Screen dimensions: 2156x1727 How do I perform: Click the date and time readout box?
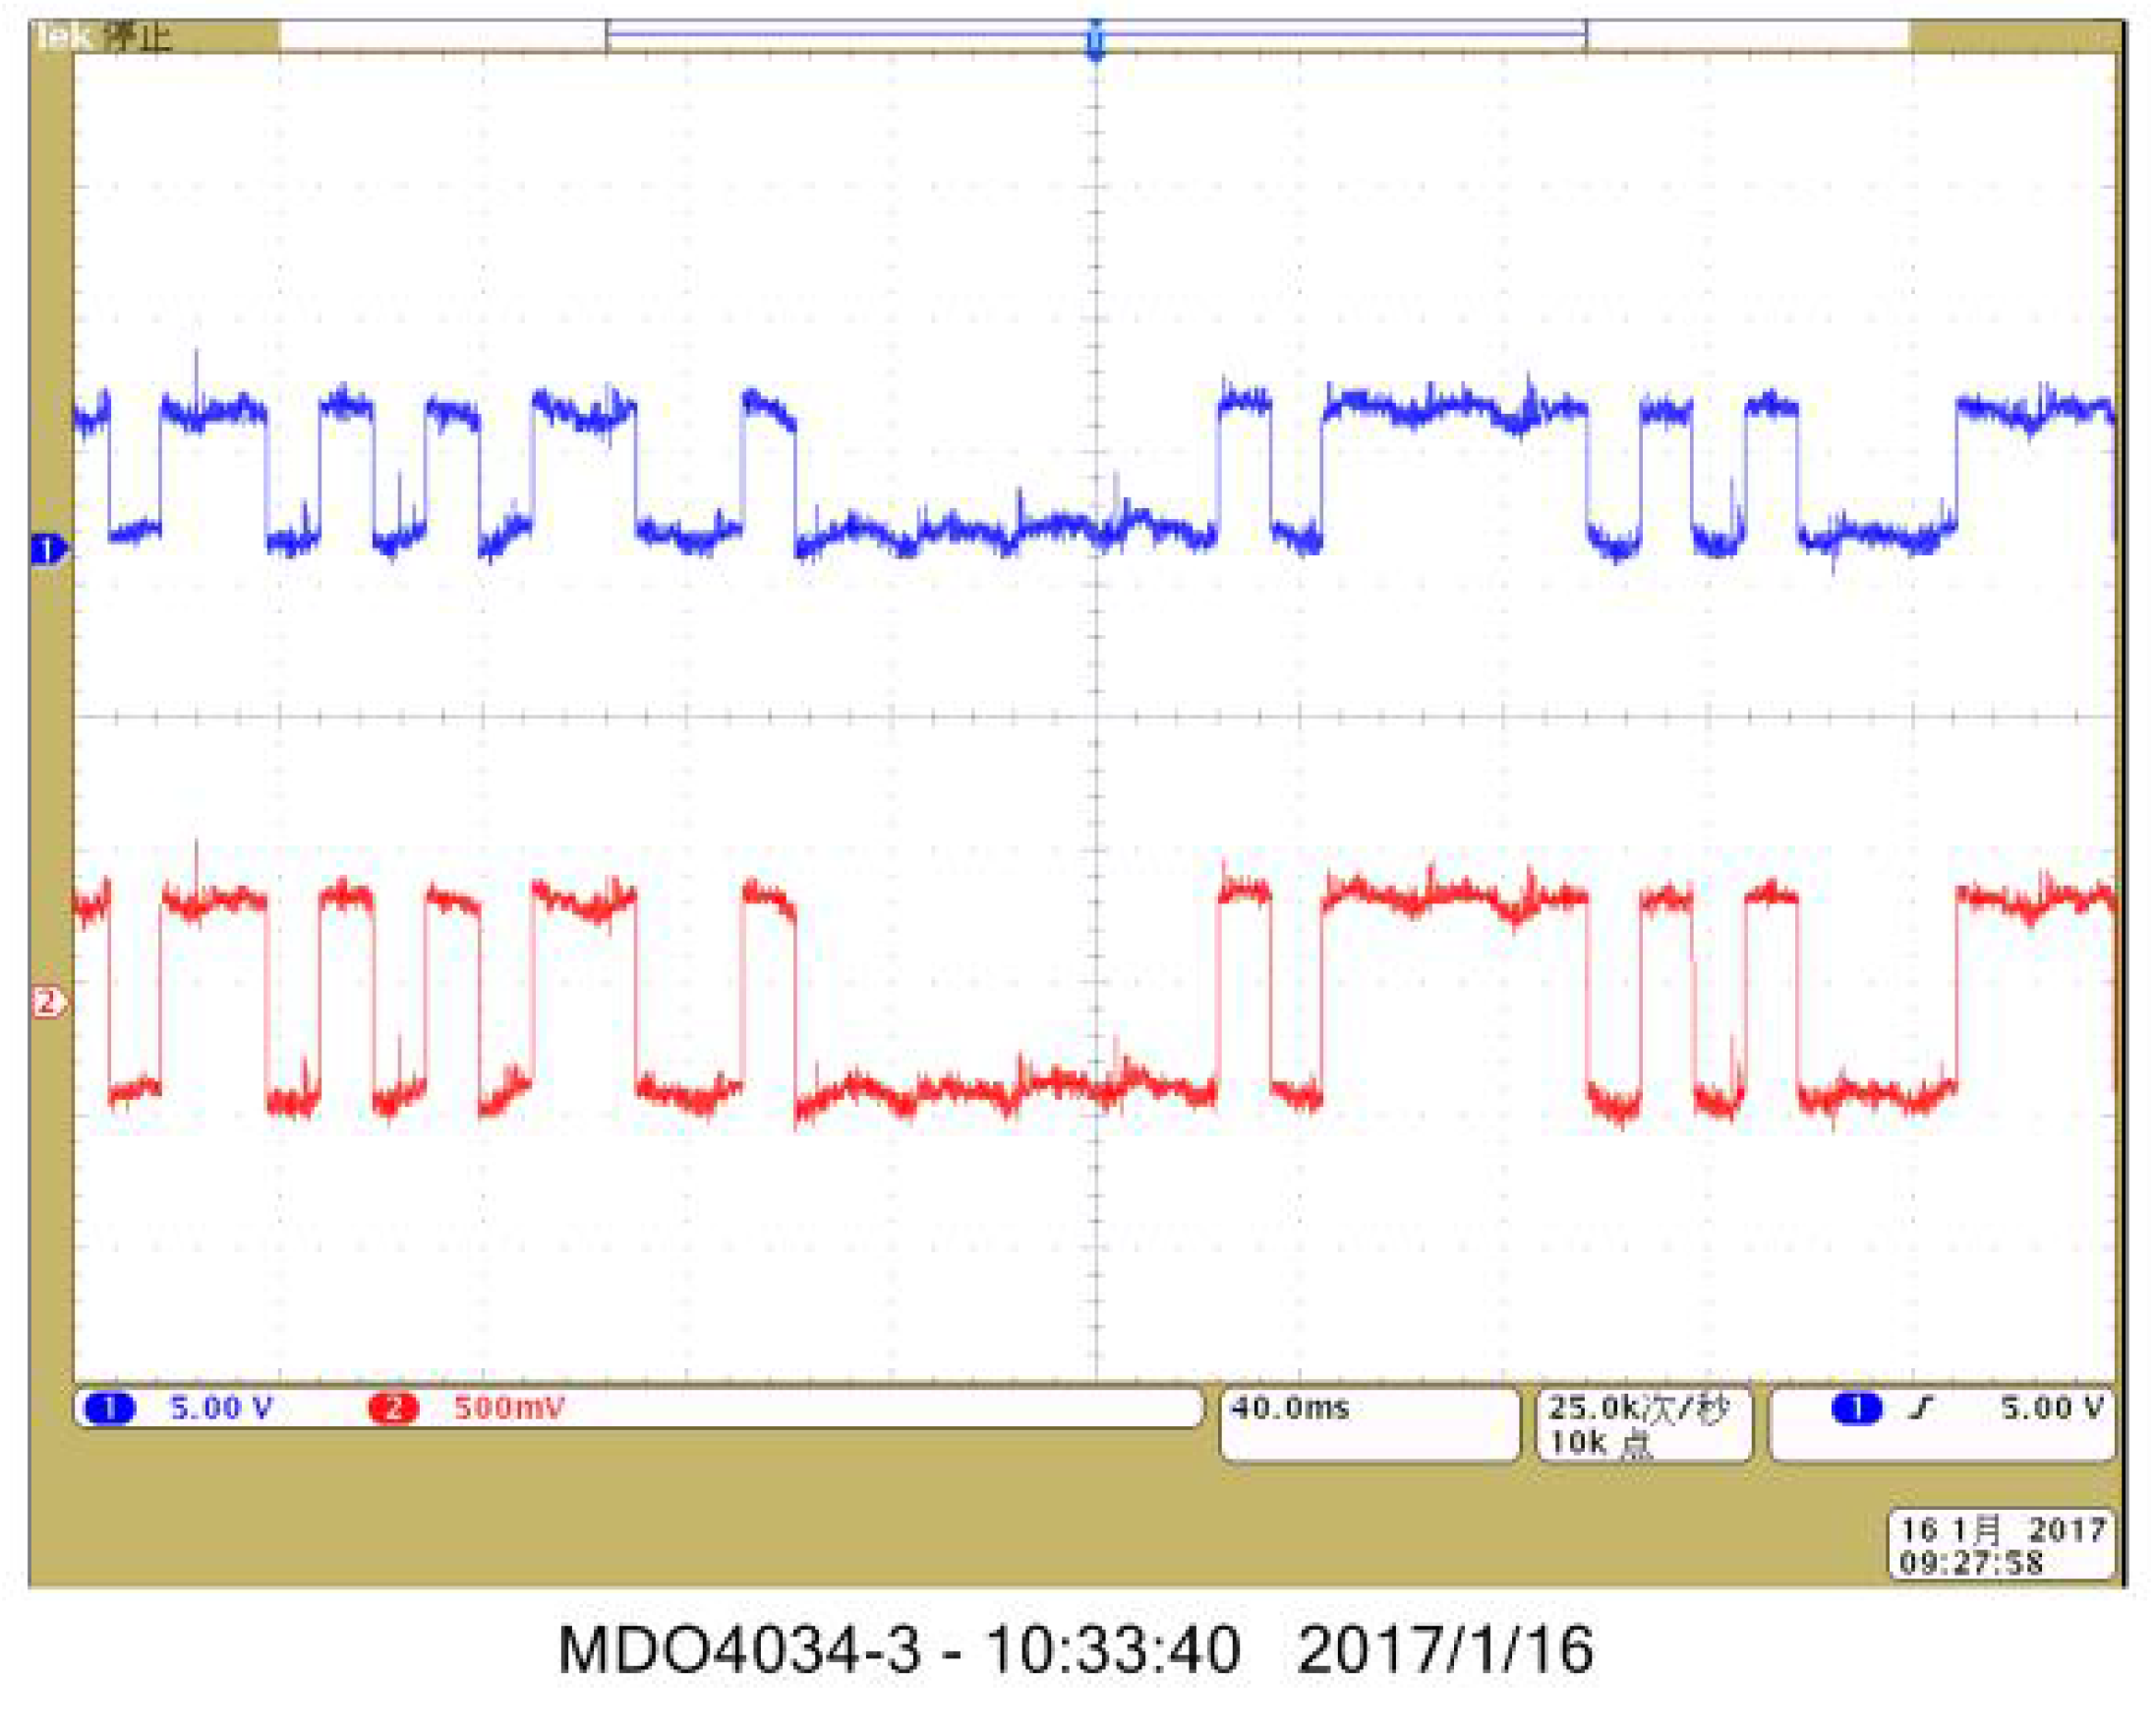click(x=2001, y=1545)
